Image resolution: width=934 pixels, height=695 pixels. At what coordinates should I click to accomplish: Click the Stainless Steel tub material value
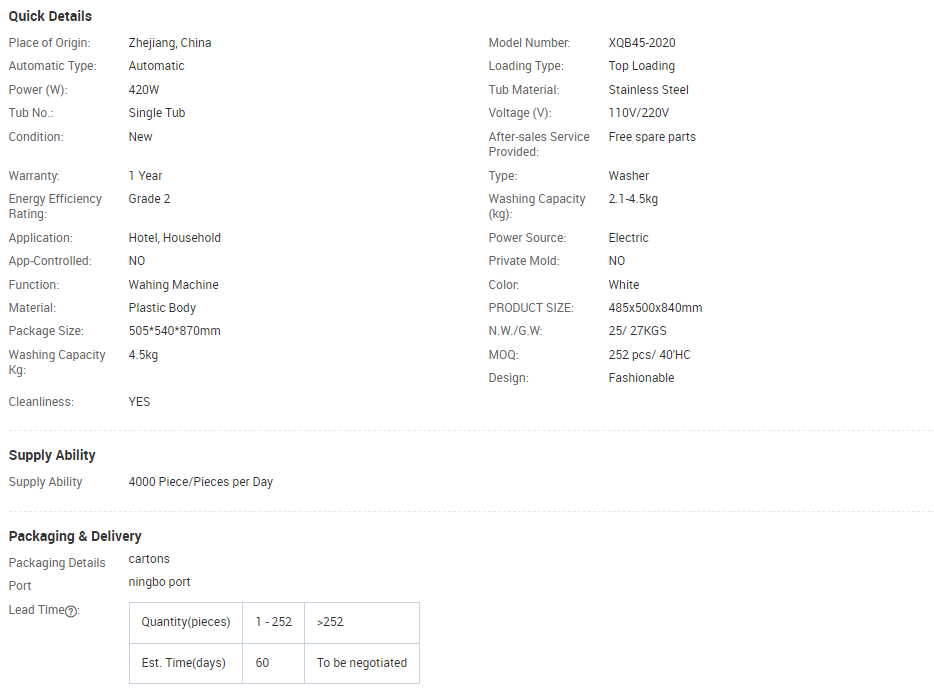[x=648, y=90]
